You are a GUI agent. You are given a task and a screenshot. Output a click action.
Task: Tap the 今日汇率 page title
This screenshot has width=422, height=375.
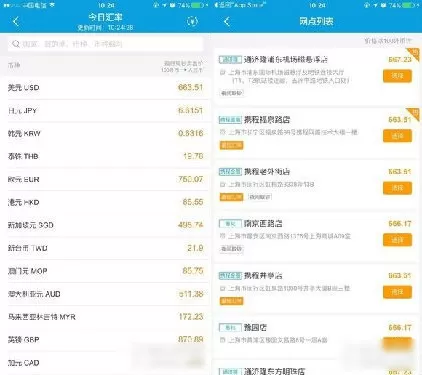(105, 17)
